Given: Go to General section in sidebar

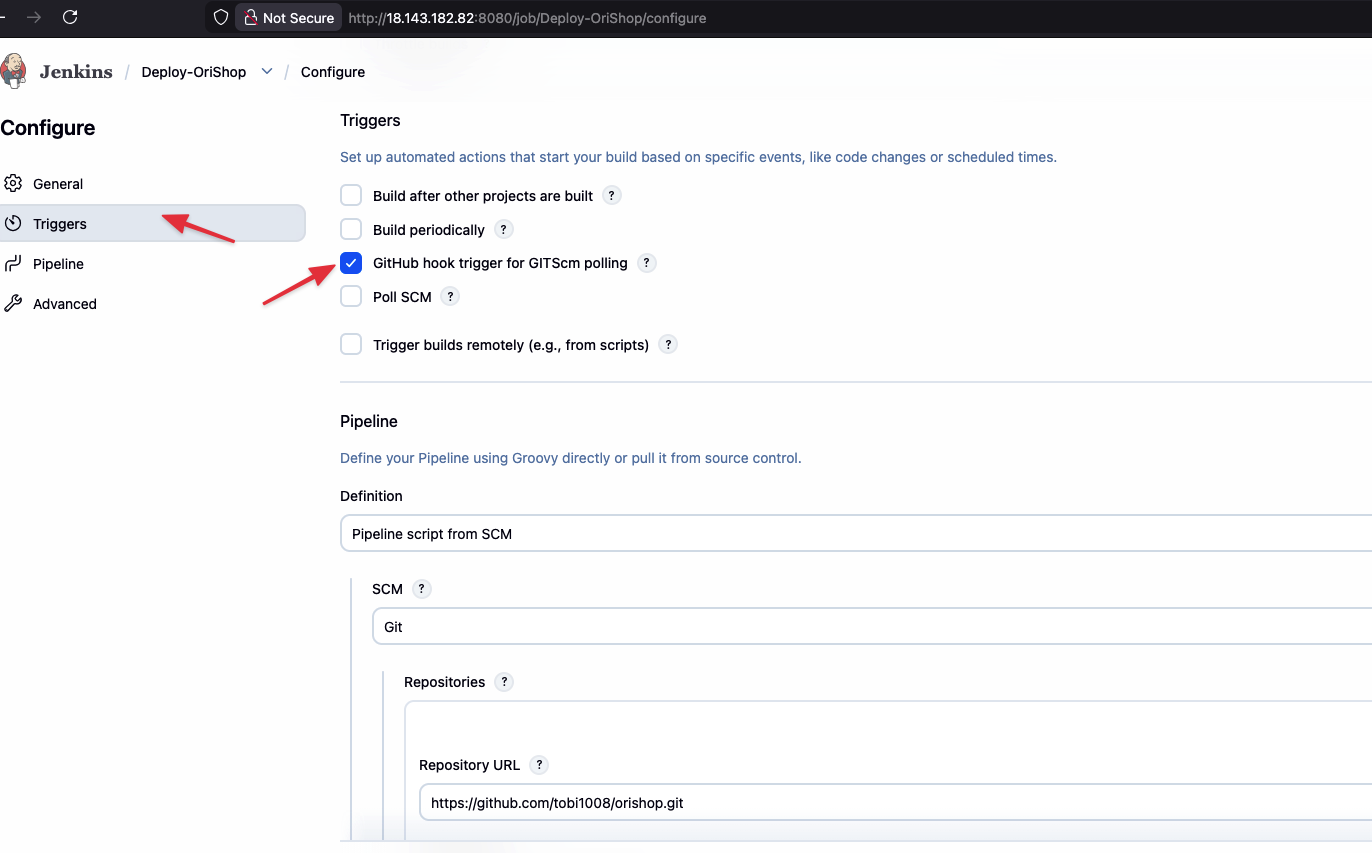Looking at the screenshot, I should pyautogui.click(x=58, y=184).
